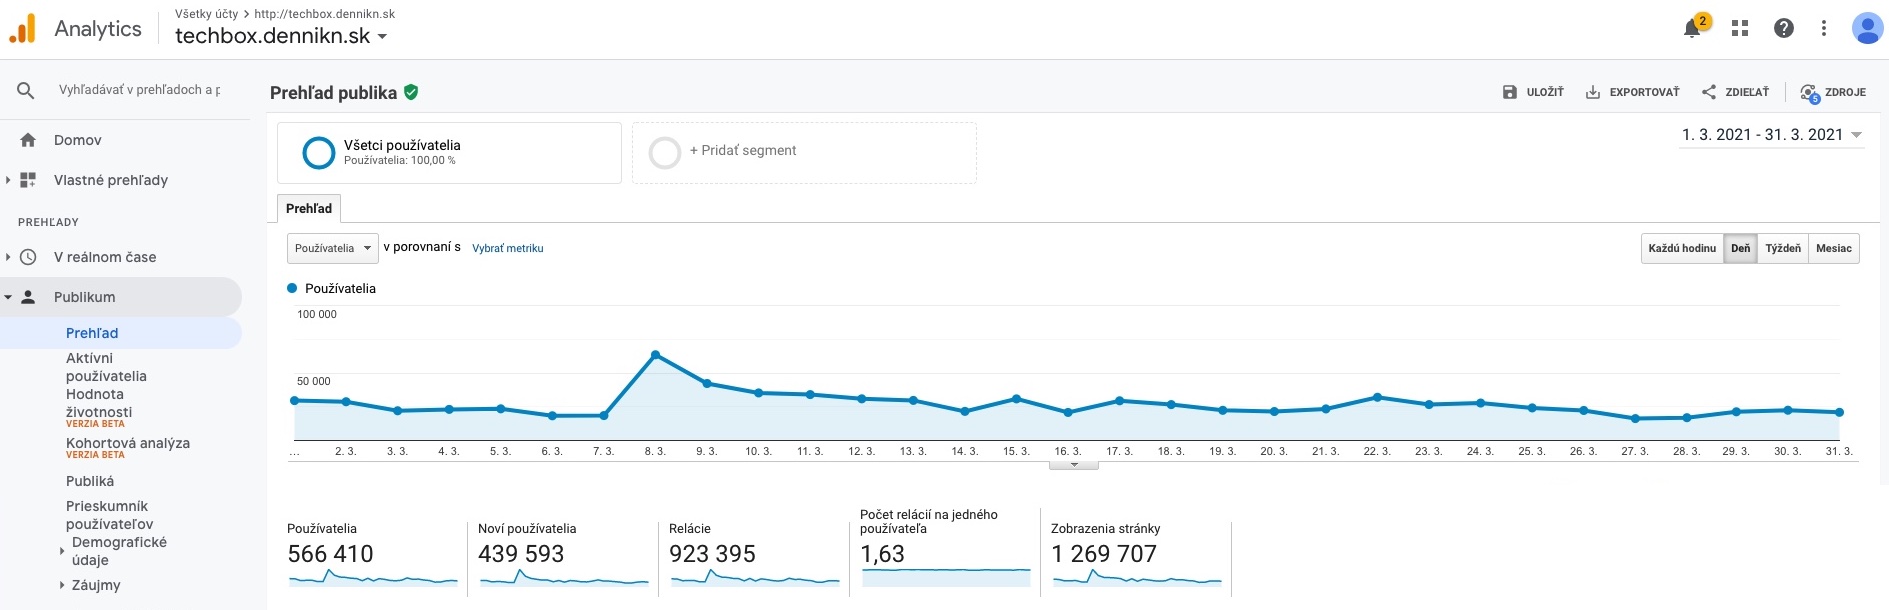This screenshot has height=610, width=1889.
Task: Click the ZDROJE insights icon
Action: [x=1809, y=93]
